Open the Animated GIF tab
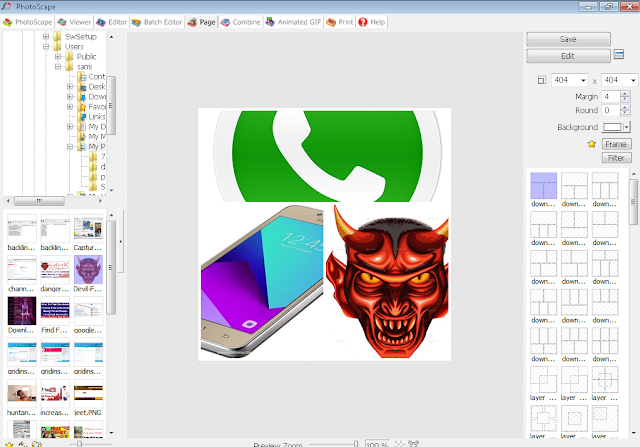The height and width of the screenshot is (447, 640). 293,22
